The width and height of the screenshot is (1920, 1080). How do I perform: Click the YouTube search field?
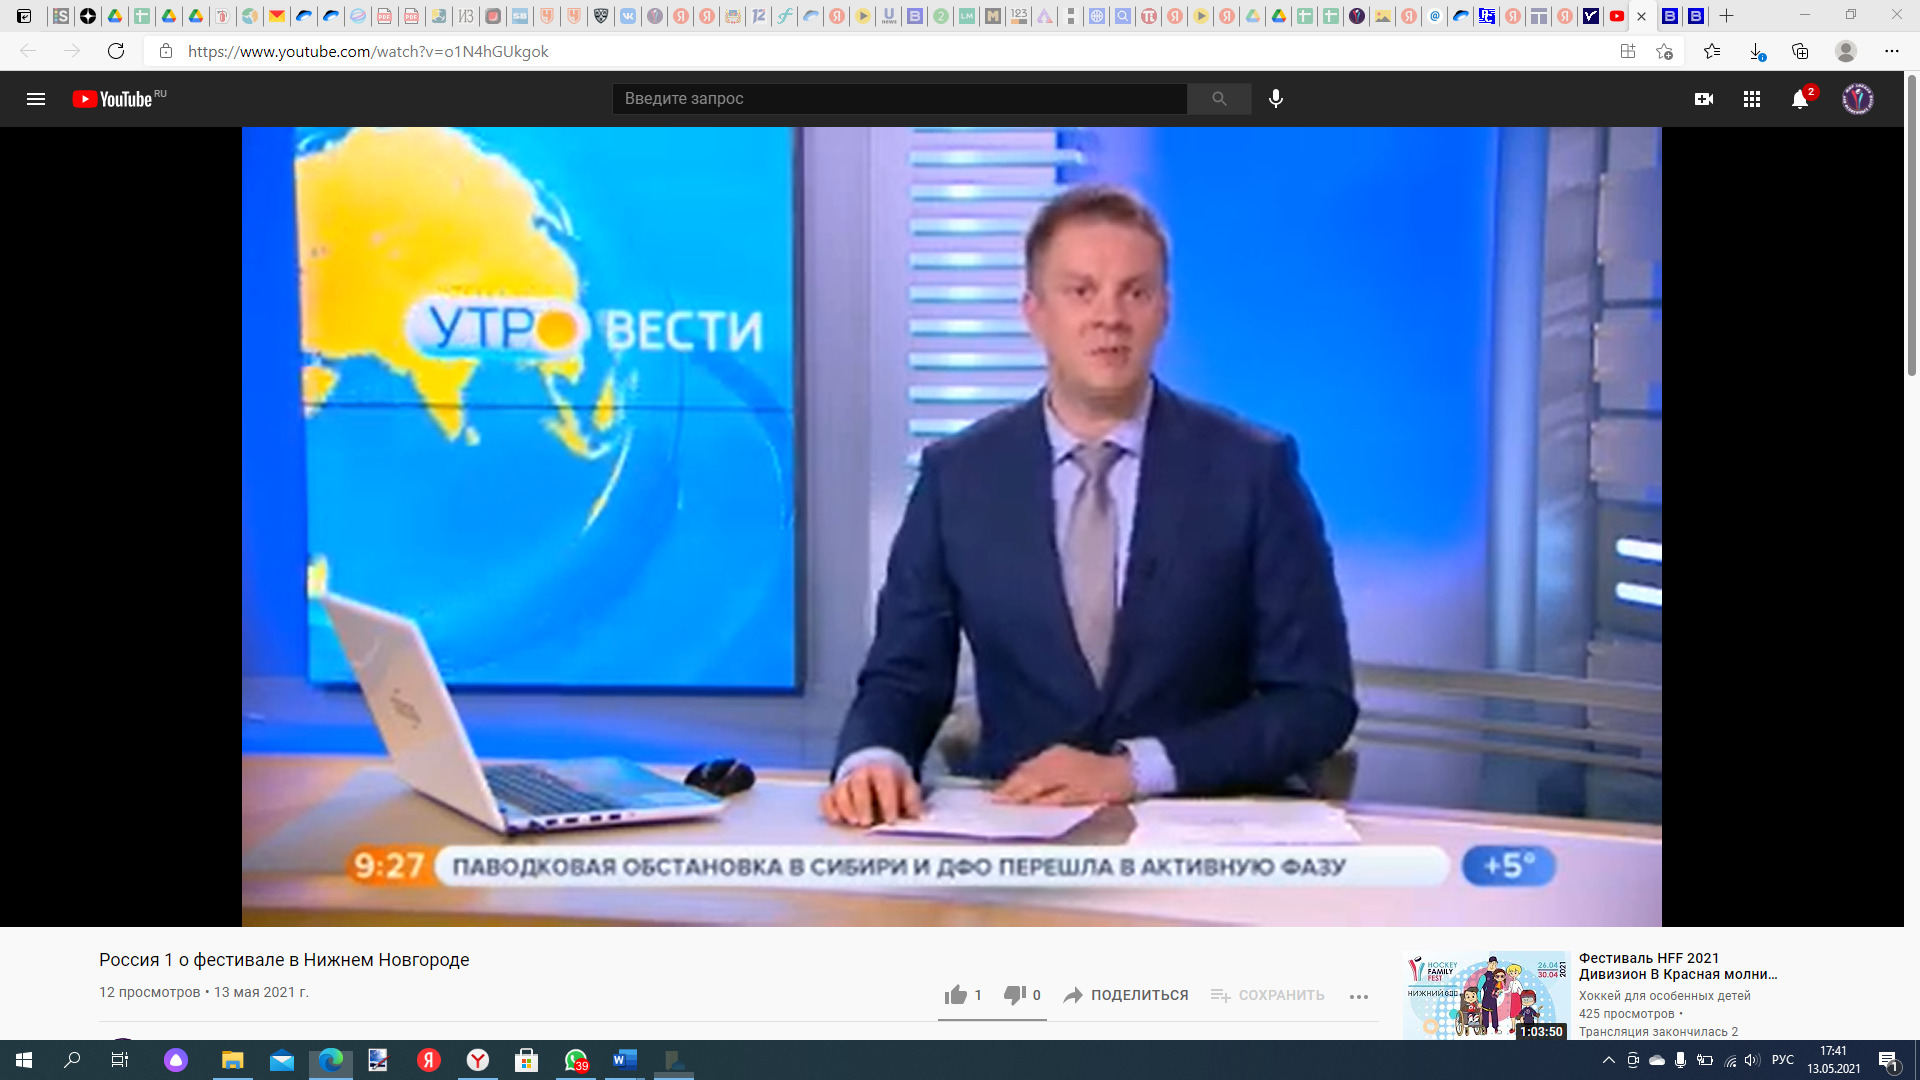pyautogui.click(x=899, y=99)
